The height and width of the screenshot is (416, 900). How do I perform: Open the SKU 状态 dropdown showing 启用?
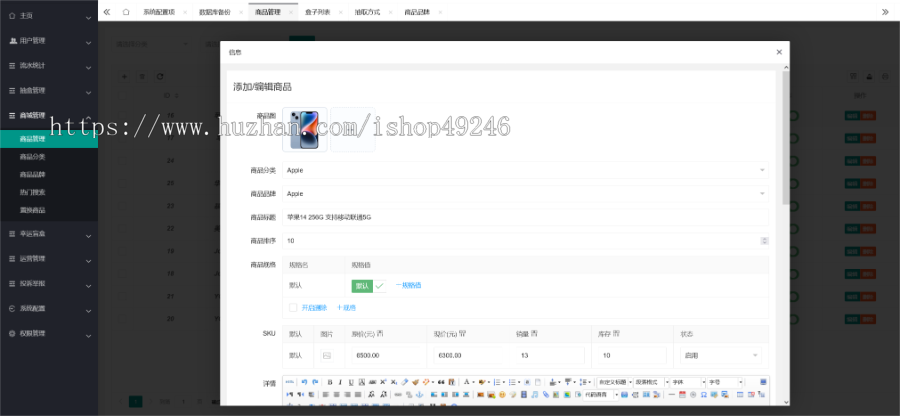click(x=720, y=356)
